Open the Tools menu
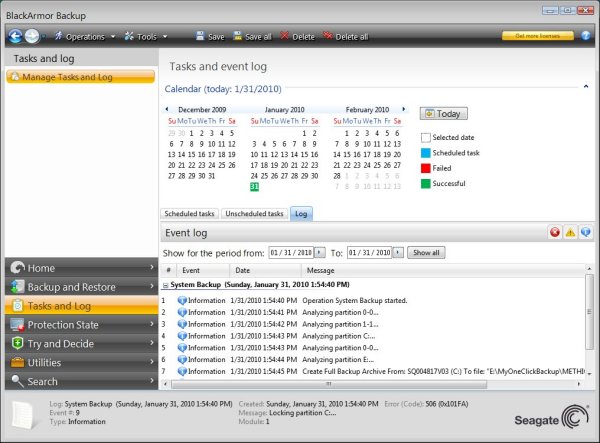The height and width of the screenshot is (443, 600). [146, 37]
